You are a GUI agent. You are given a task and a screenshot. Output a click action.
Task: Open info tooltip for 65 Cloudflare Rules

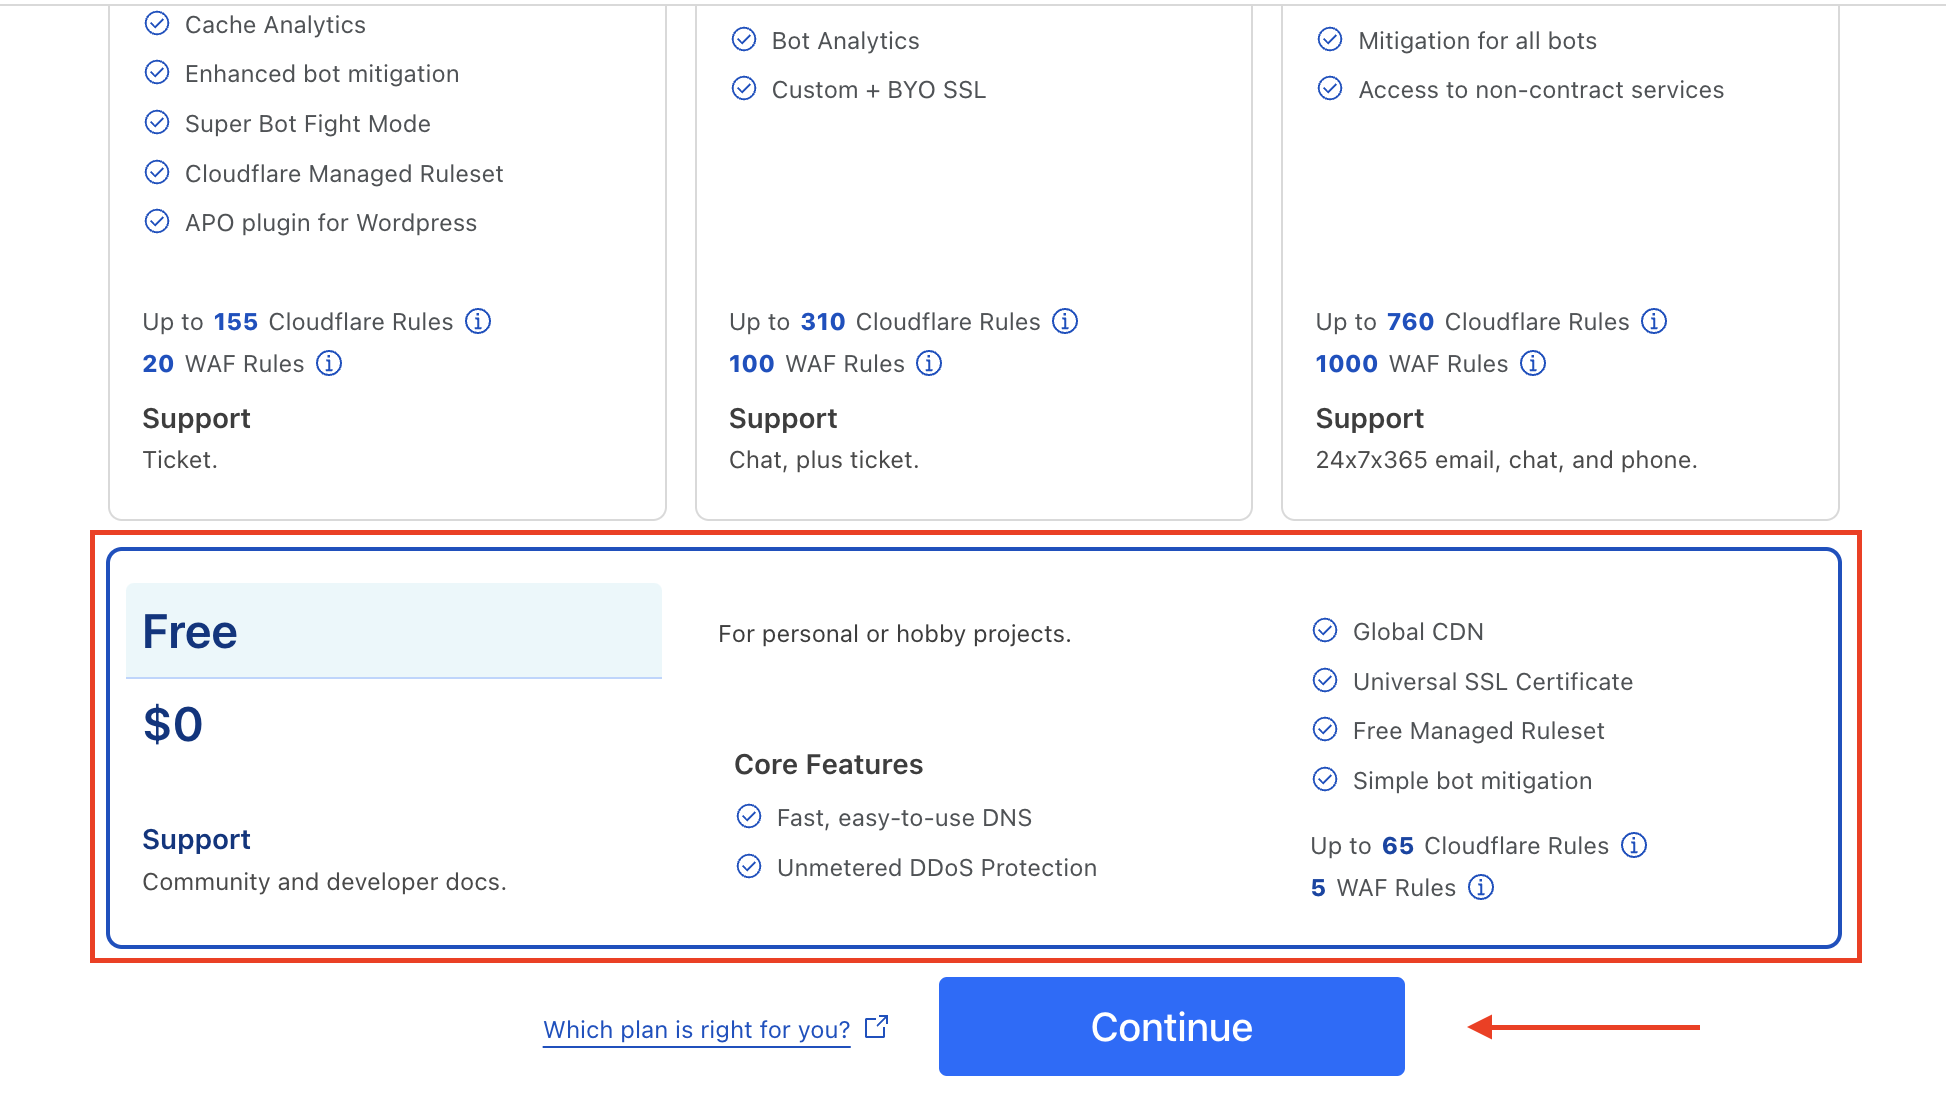1635,845
